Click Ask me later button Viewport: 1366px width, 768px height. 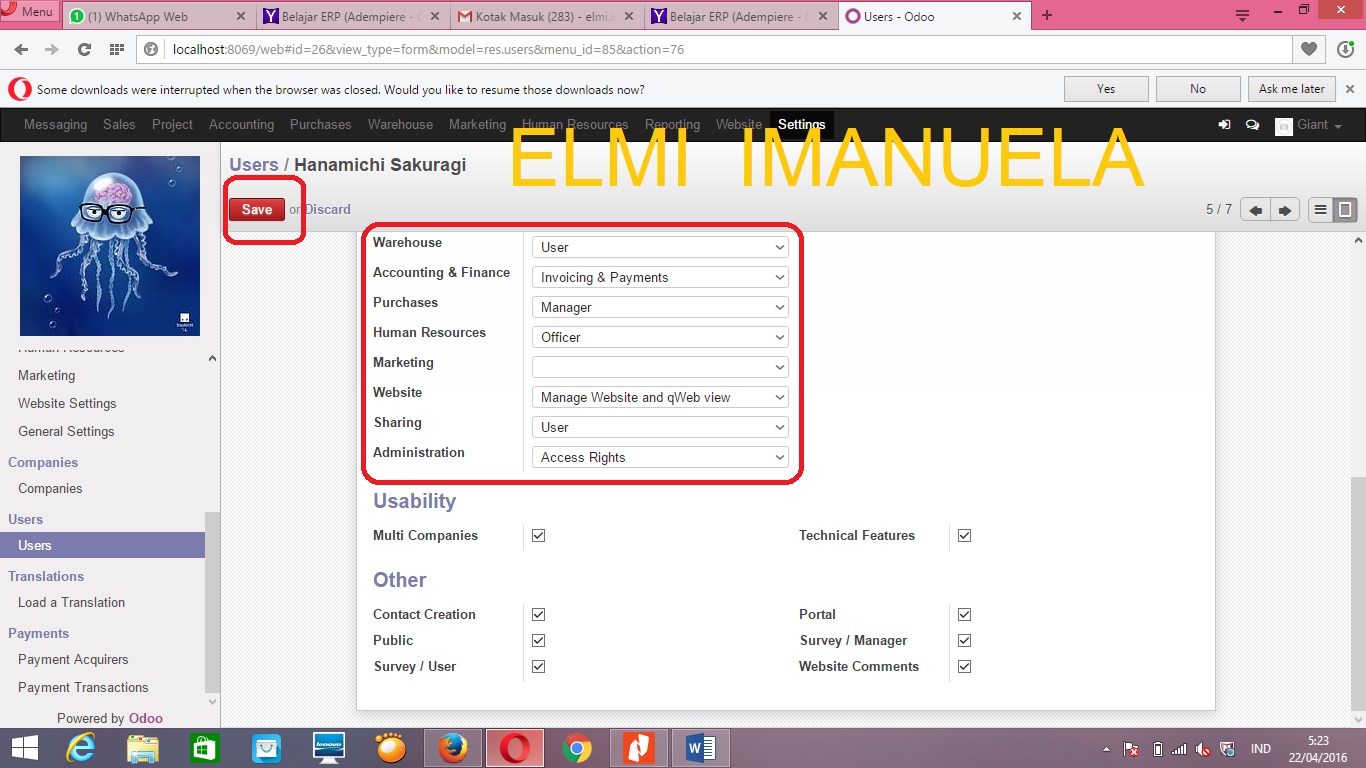tap(1292, 89)
